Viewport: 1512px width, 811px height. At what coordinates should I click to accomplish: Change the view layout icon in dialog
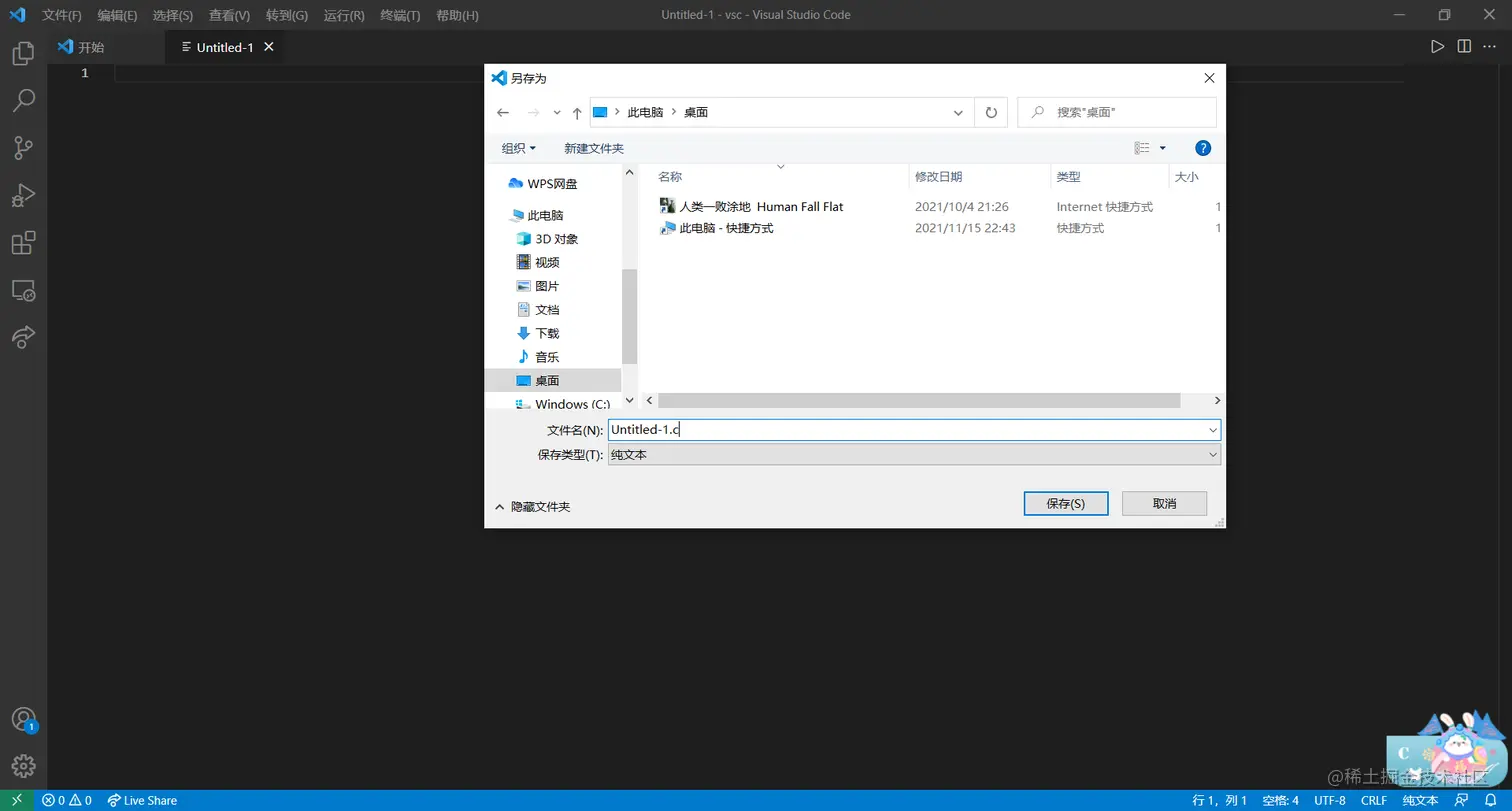(1142, 148)
